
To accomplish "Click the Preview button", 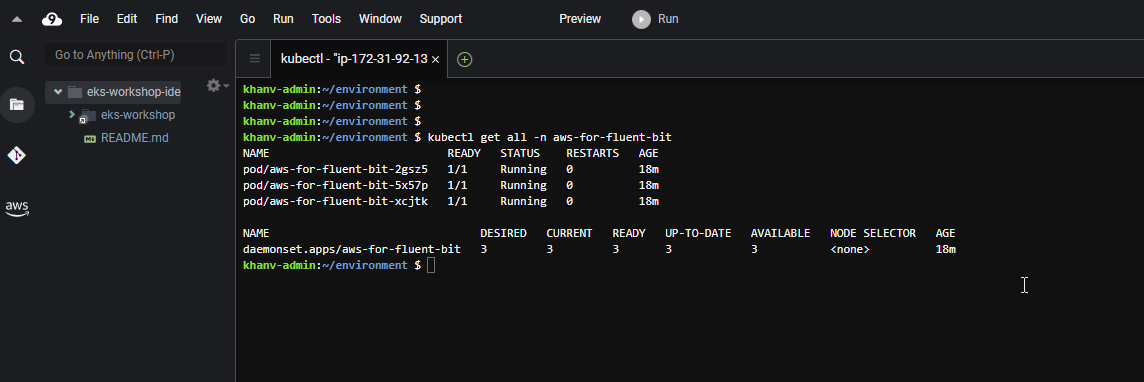I will point(580,19).
